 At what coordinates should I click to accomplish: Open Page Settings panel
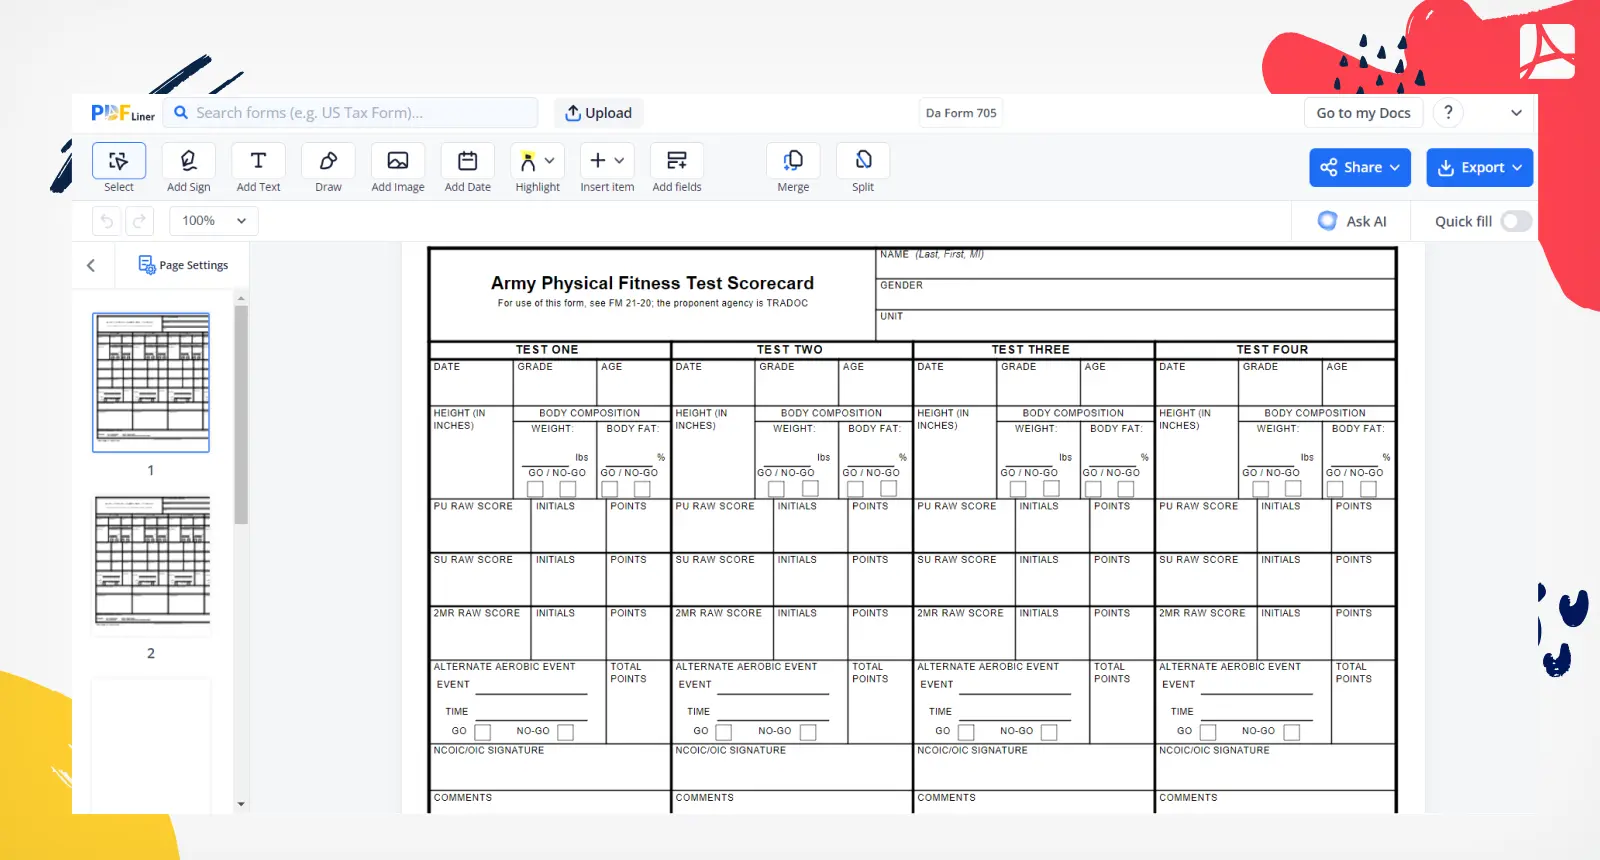coord(183,265)
